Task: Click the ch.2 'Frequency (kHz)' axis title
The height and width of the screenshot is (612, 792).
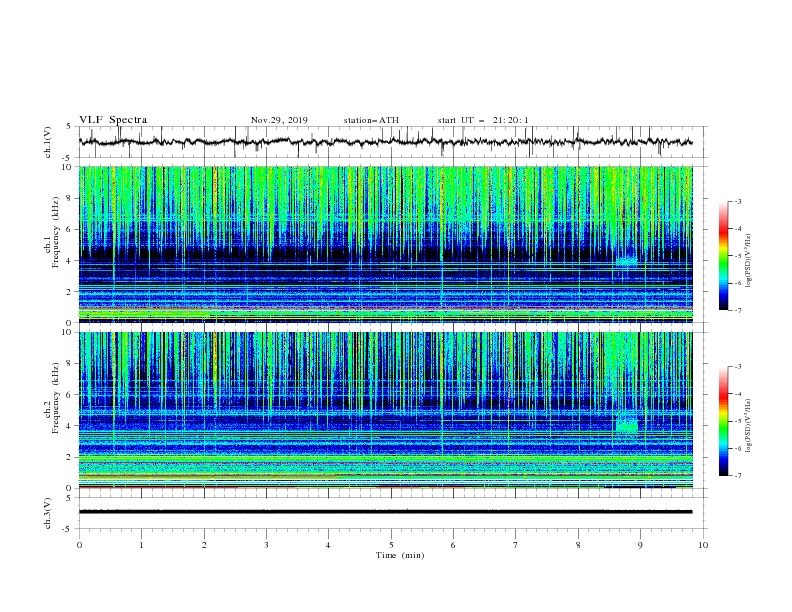Action: 55,398
